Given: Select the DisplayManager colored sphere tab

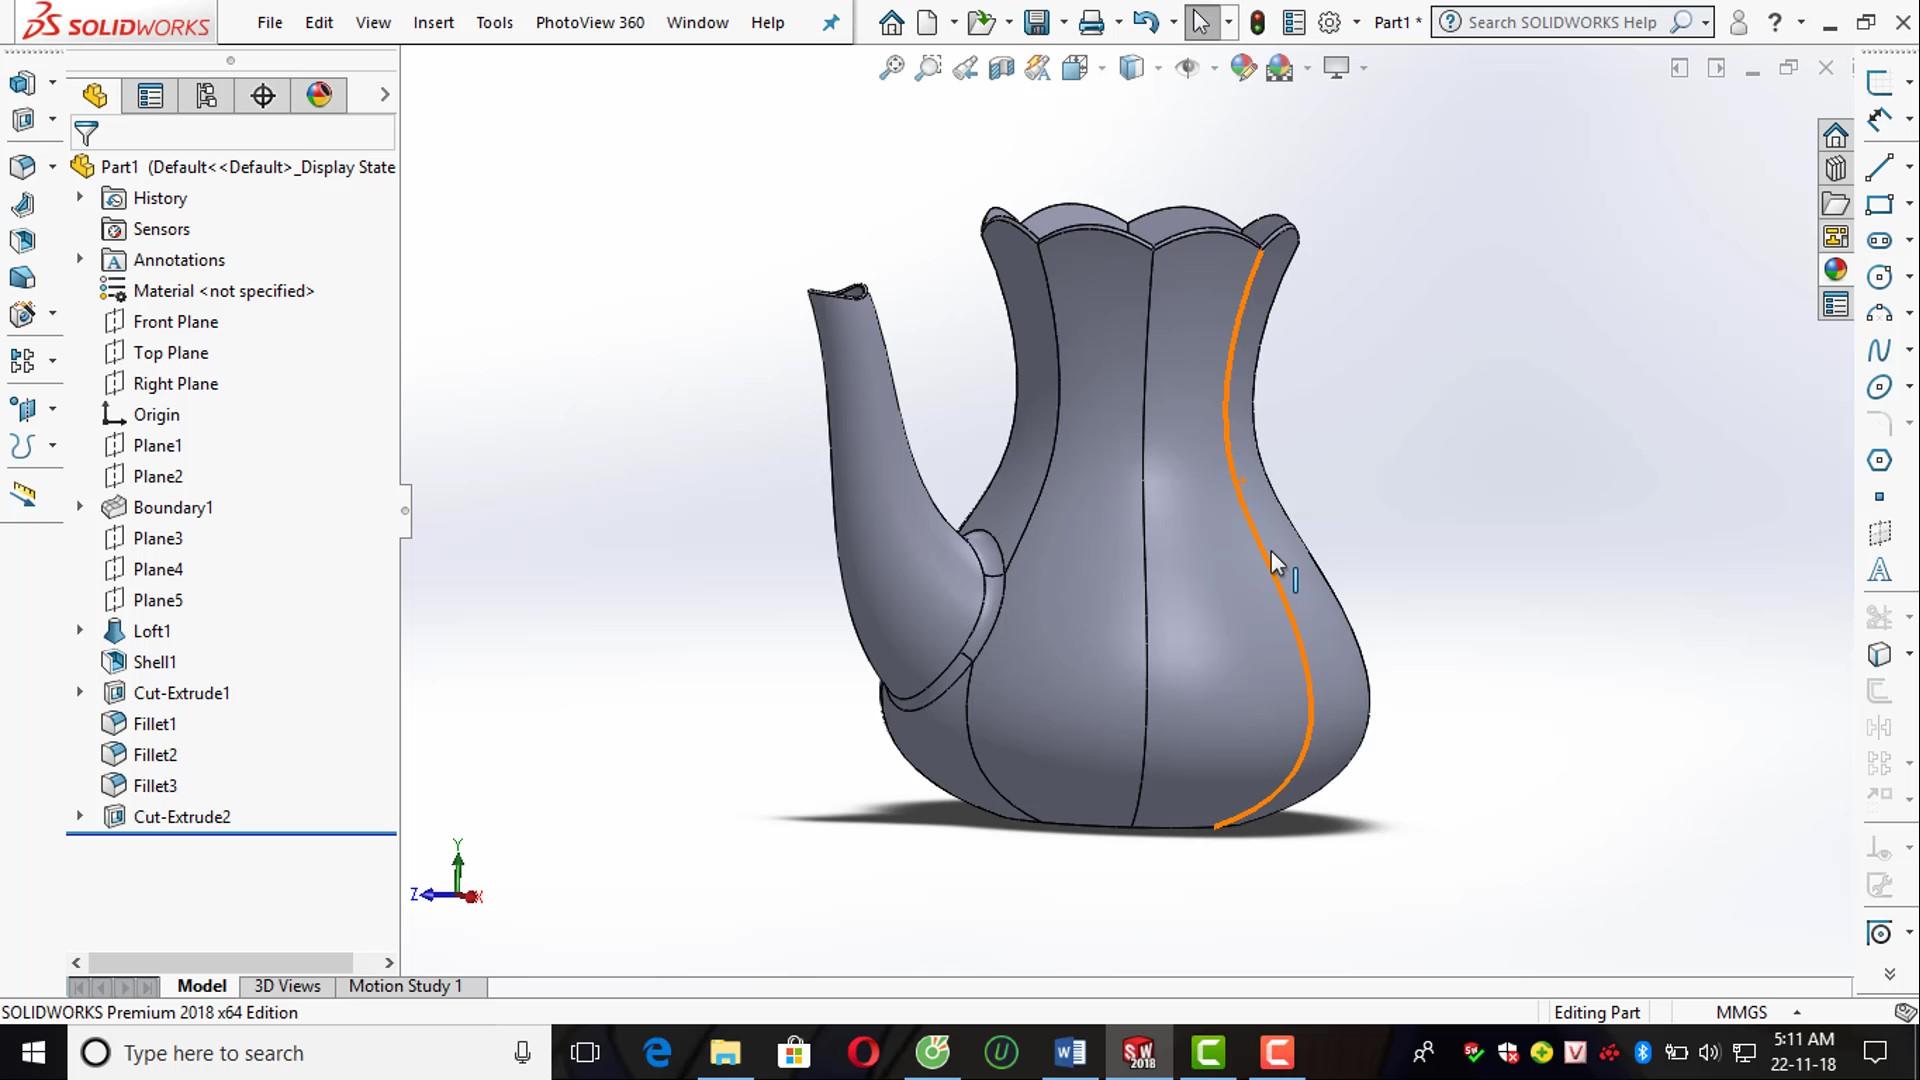Looking at the screenshot, I should (x=319, y=95).
